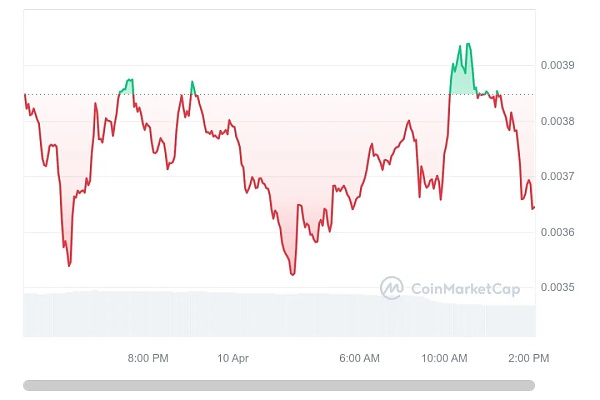Select the 0.0035 price axis label
600x400 pixels.
(x=559, y=288)
